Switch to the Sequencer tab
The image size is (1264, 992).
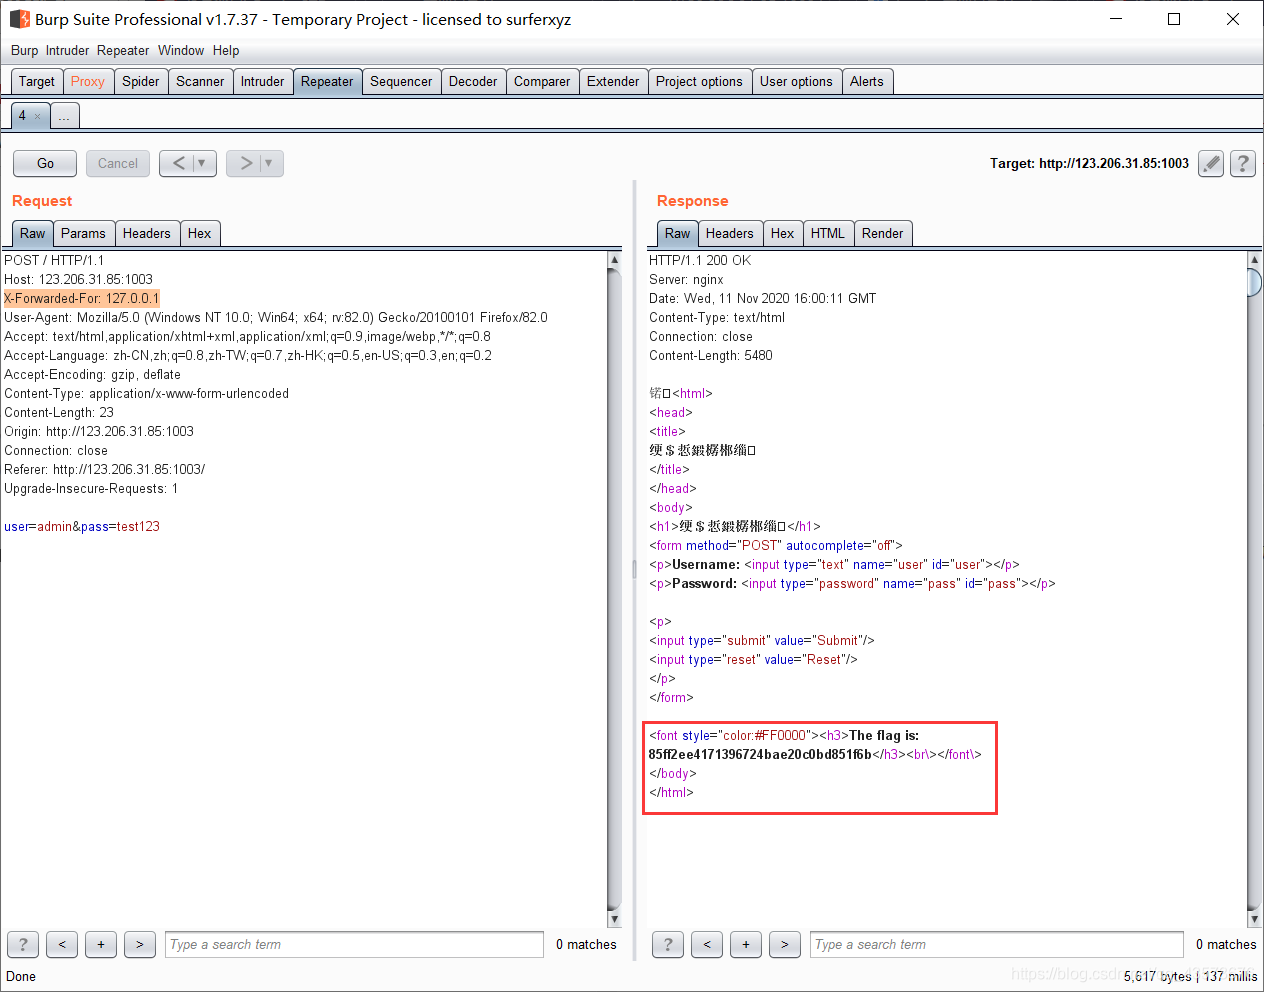pos(401,82)
